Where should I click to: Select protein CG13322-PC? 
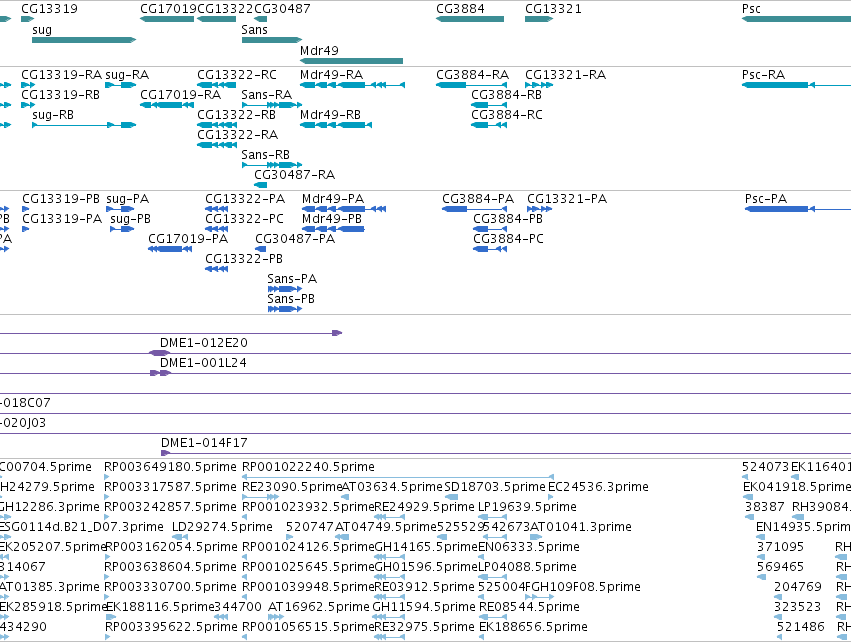[x=244, y=219]
